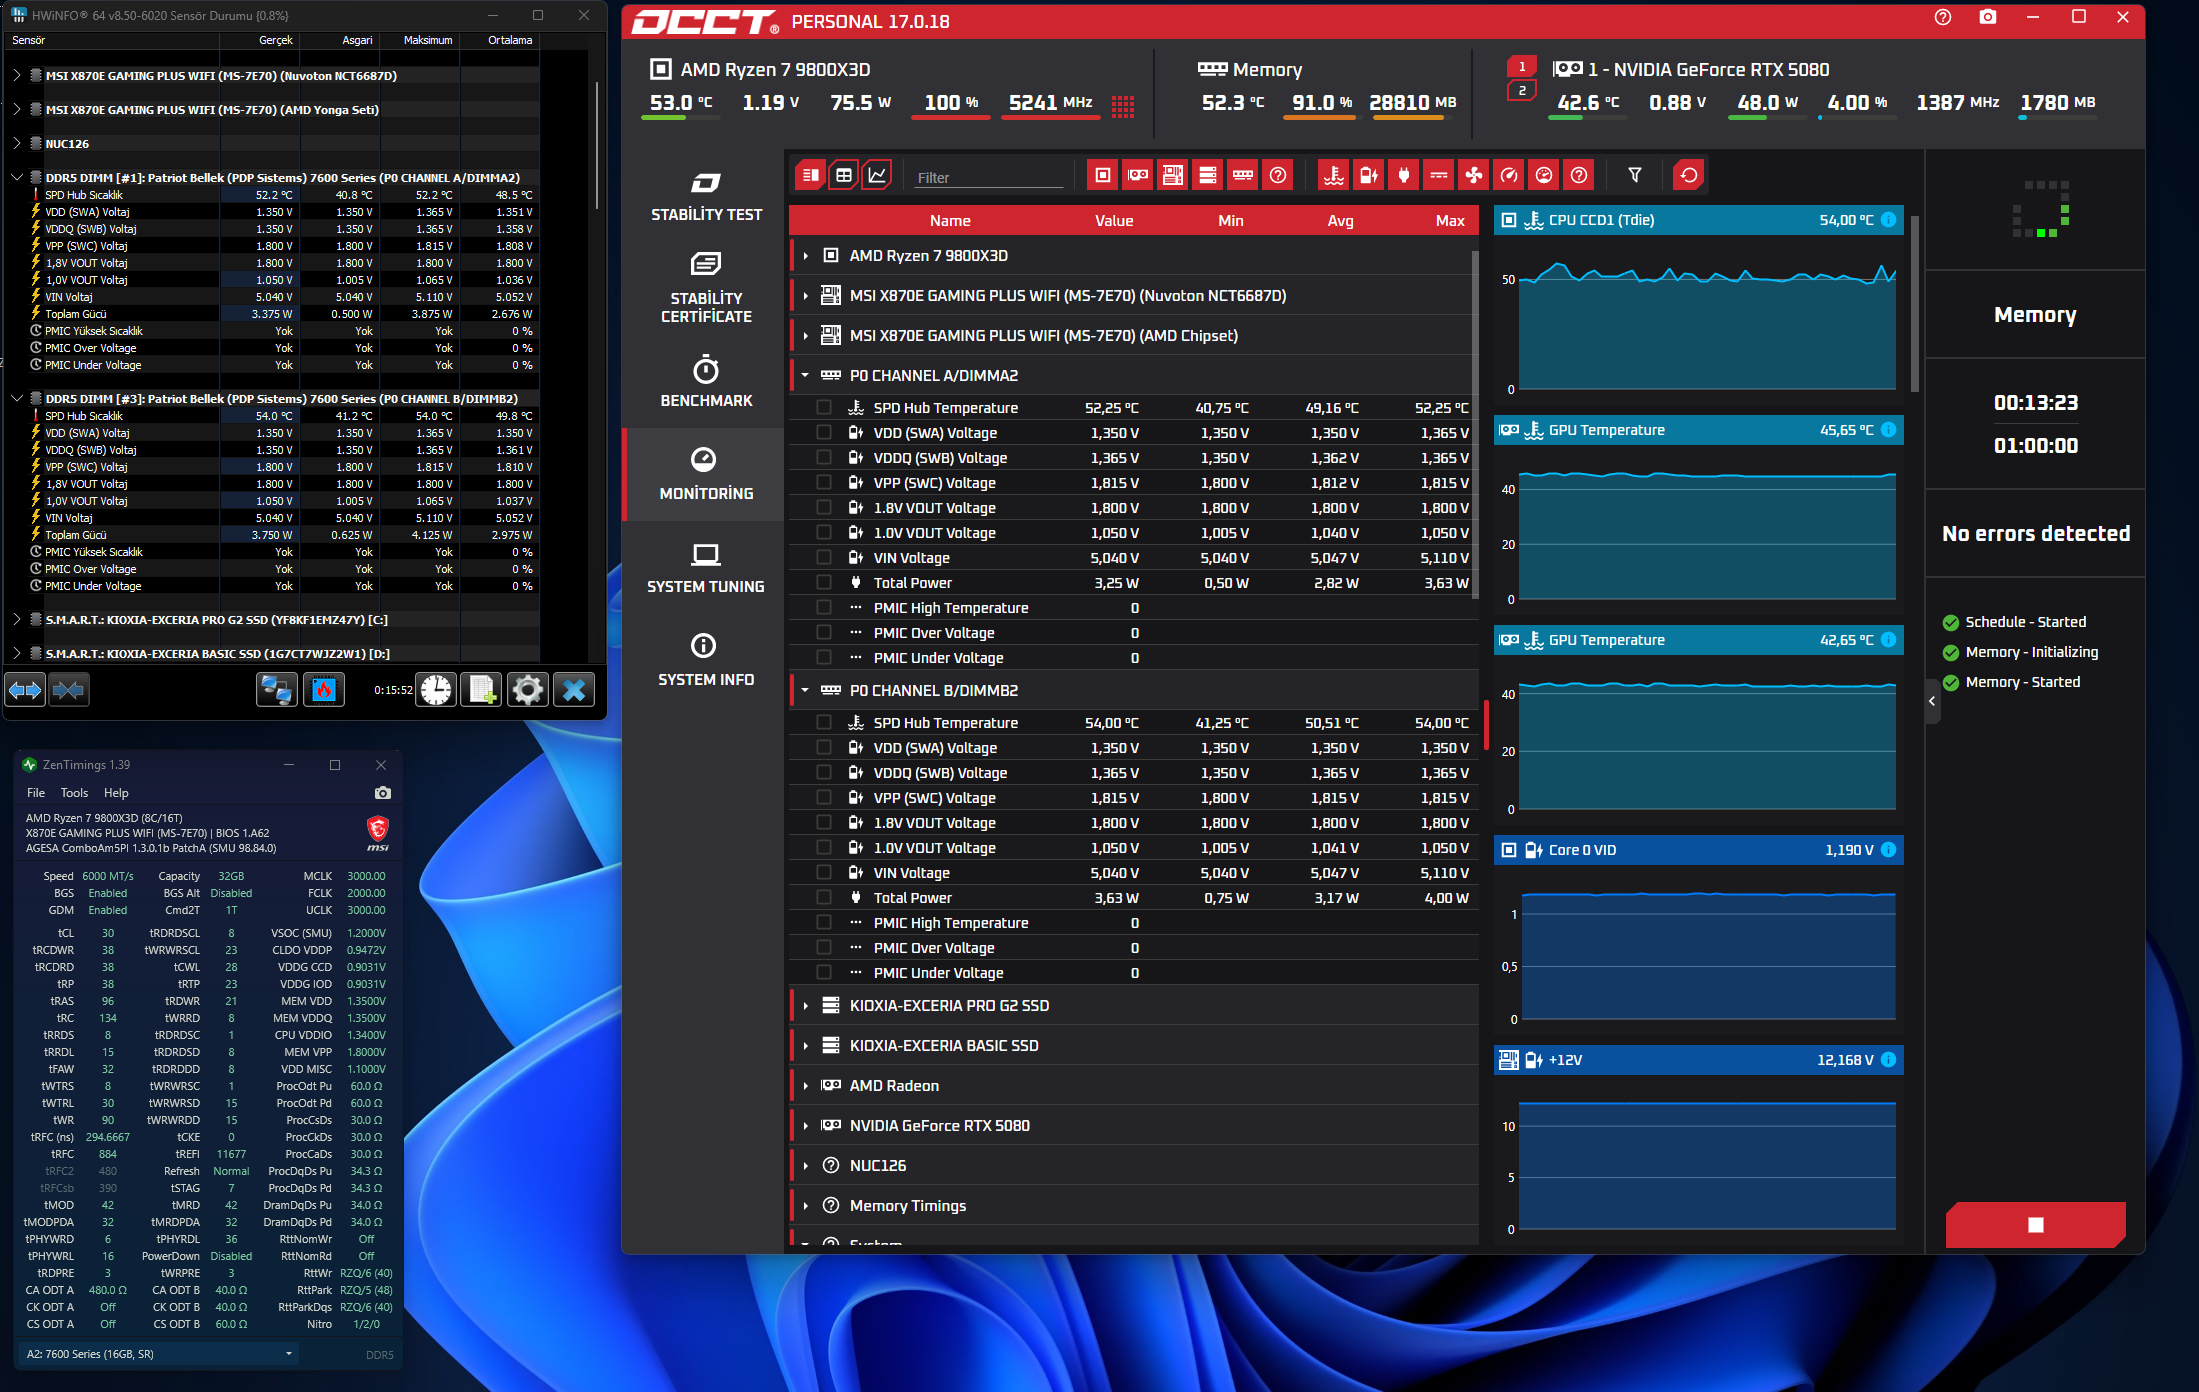Go to the SYSTEM TUNING section

click(706, 568)
